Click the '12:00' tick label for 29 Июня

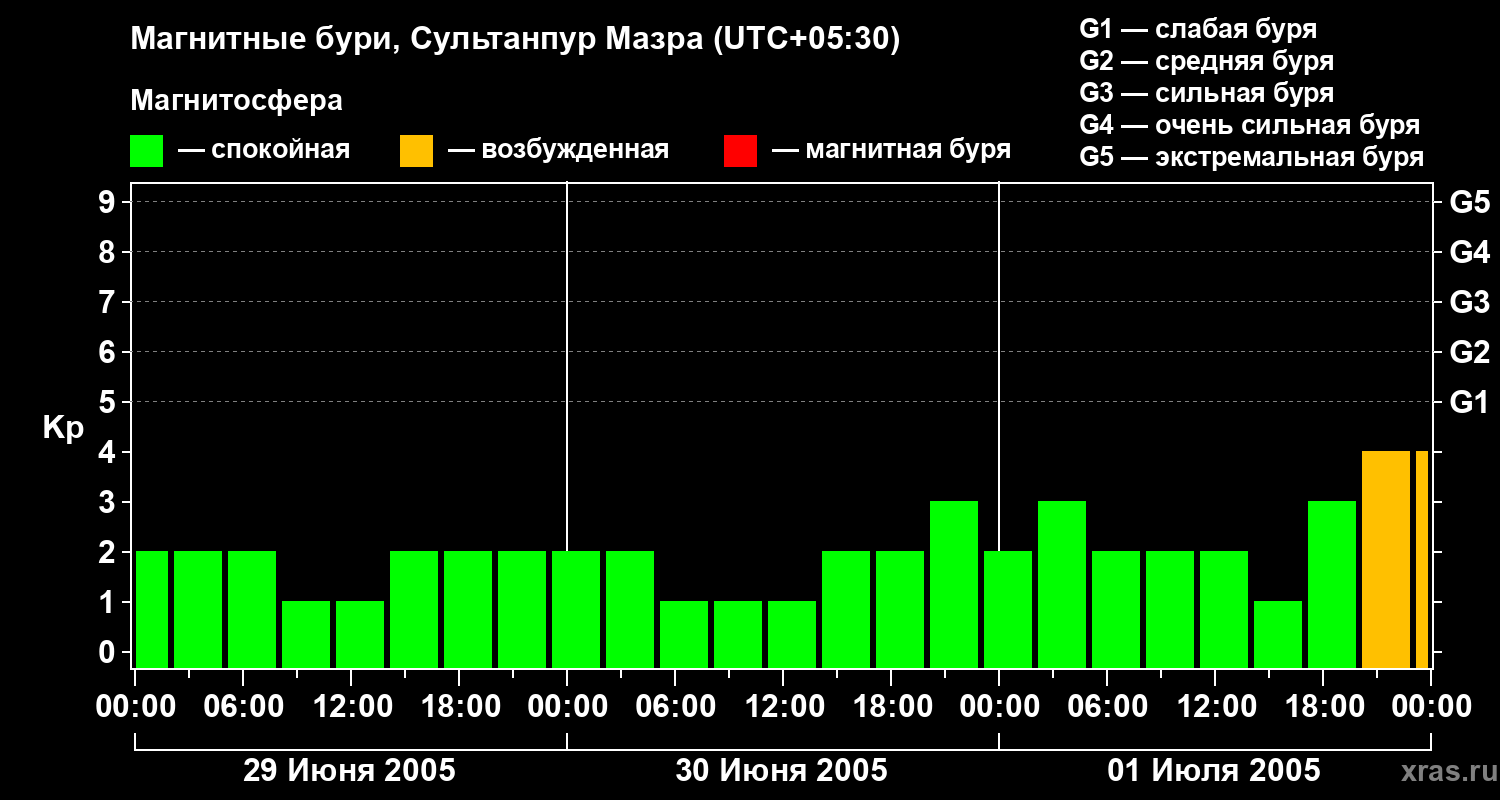click(351, 706)
